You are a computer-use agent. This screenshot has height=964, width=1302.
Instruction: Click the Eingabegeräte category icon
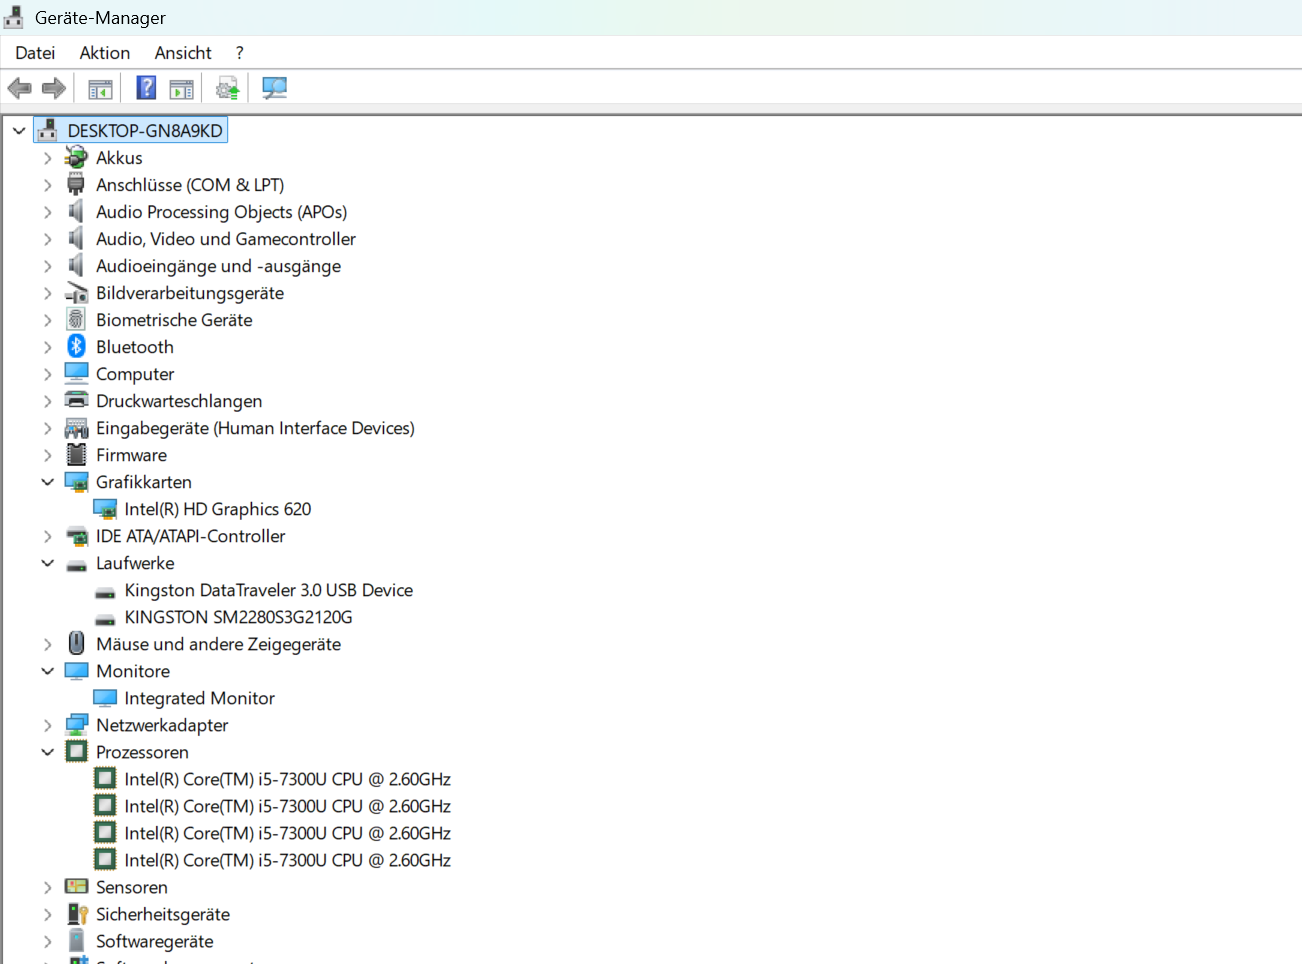pos(76,428)
